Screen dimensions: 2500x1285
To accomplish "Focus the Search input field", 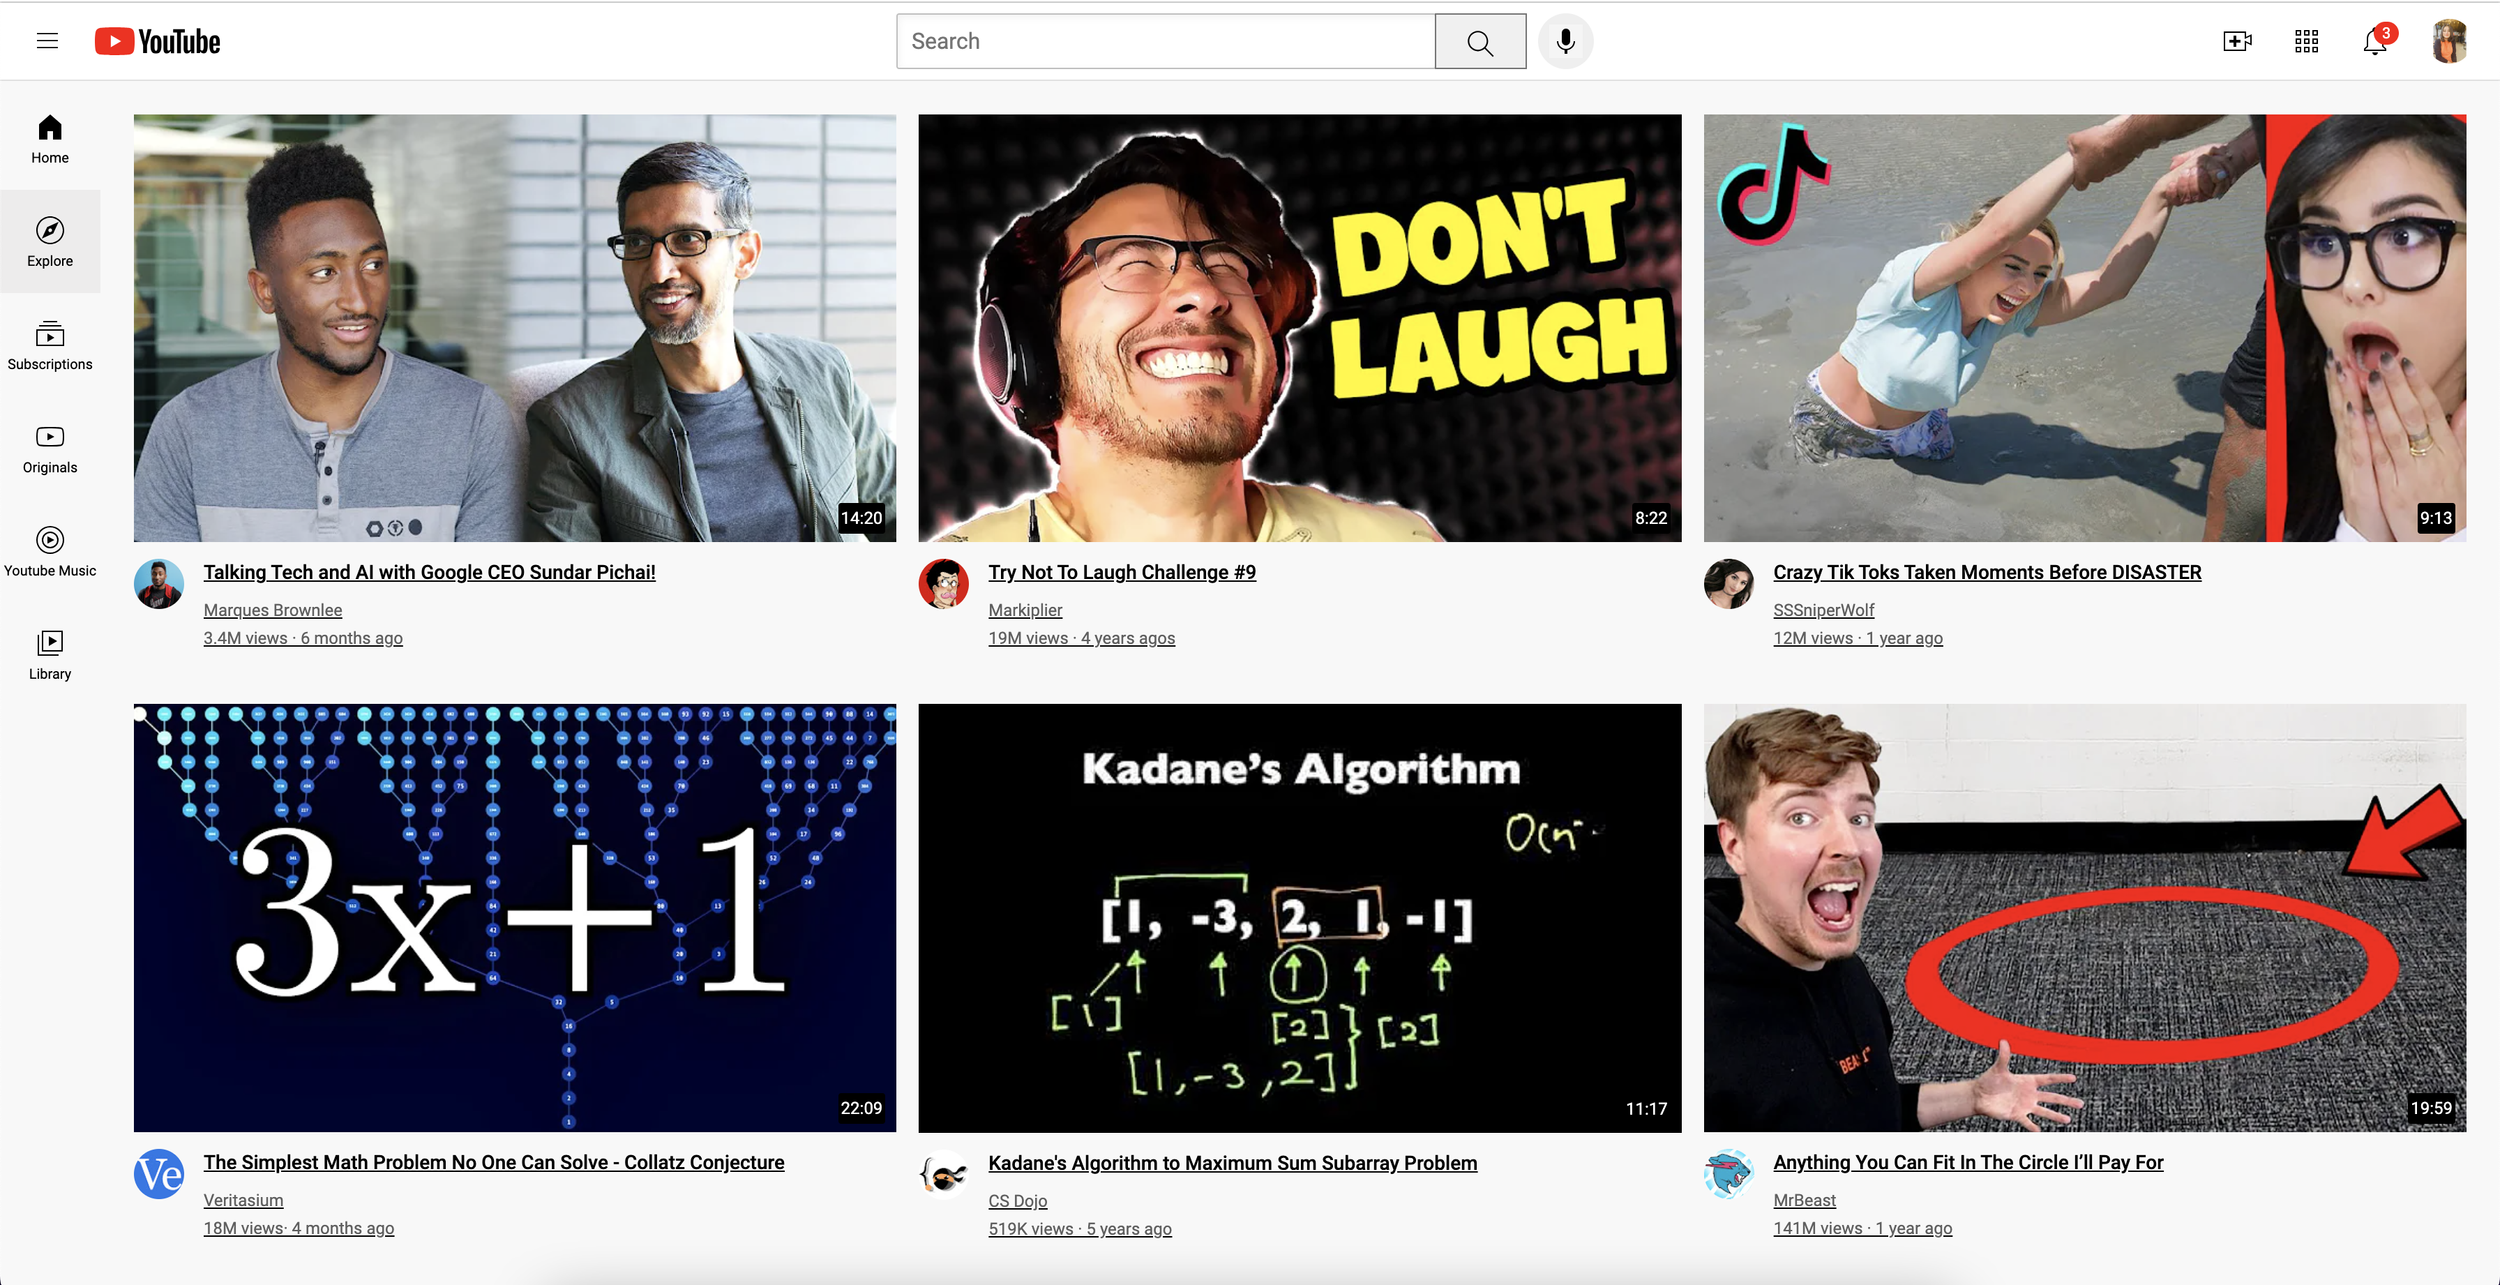I will coord(1165,41).
